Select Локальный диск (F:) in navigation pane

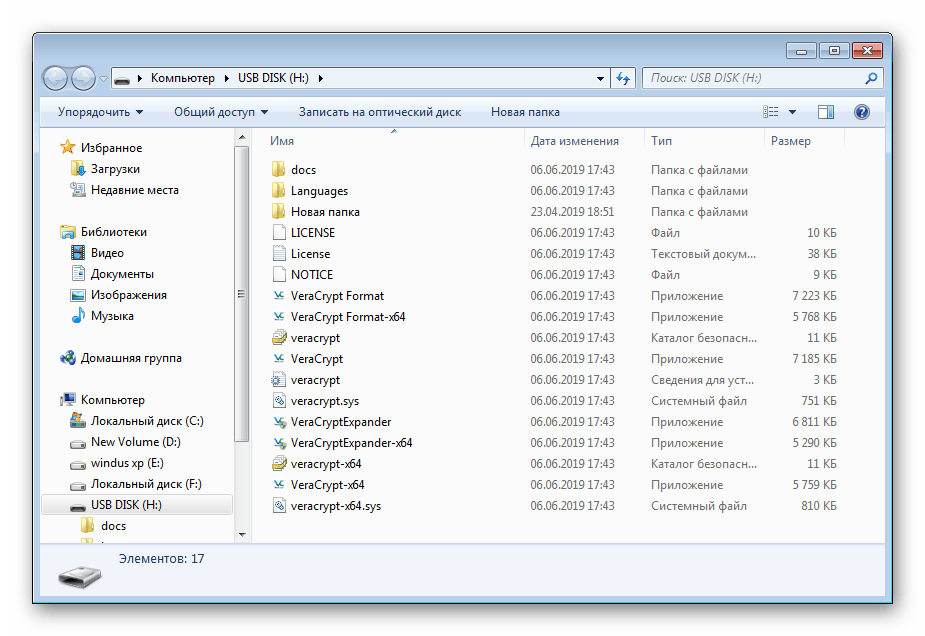coord(146,484)
